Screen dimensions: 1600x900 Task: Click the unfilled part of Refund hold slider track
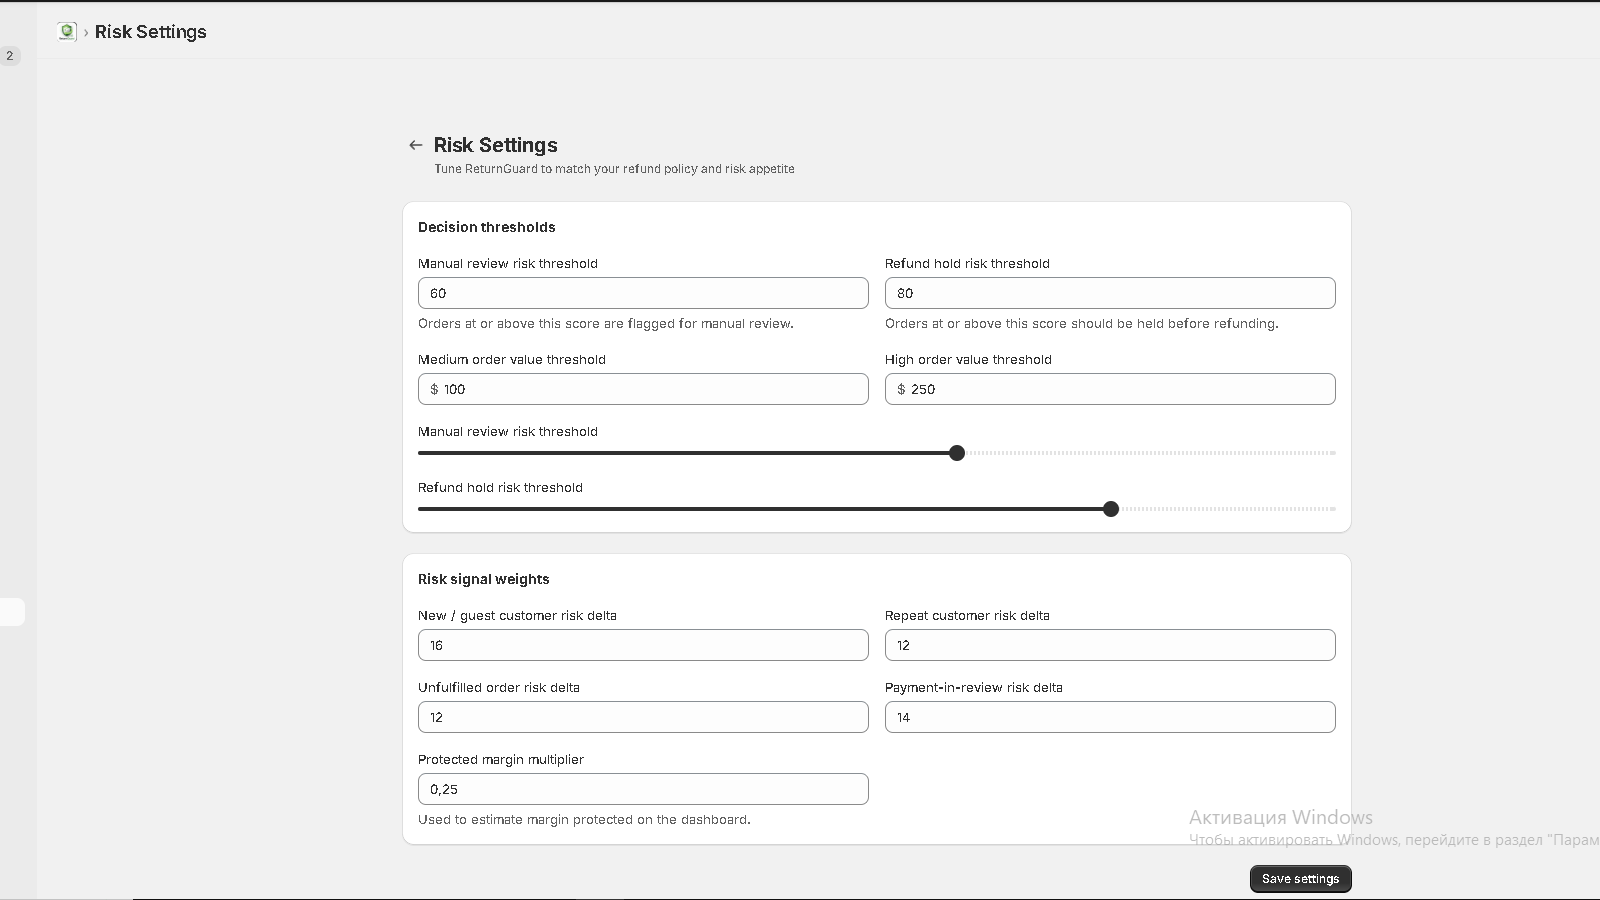pyautogui.click(x=1227, y=509)
